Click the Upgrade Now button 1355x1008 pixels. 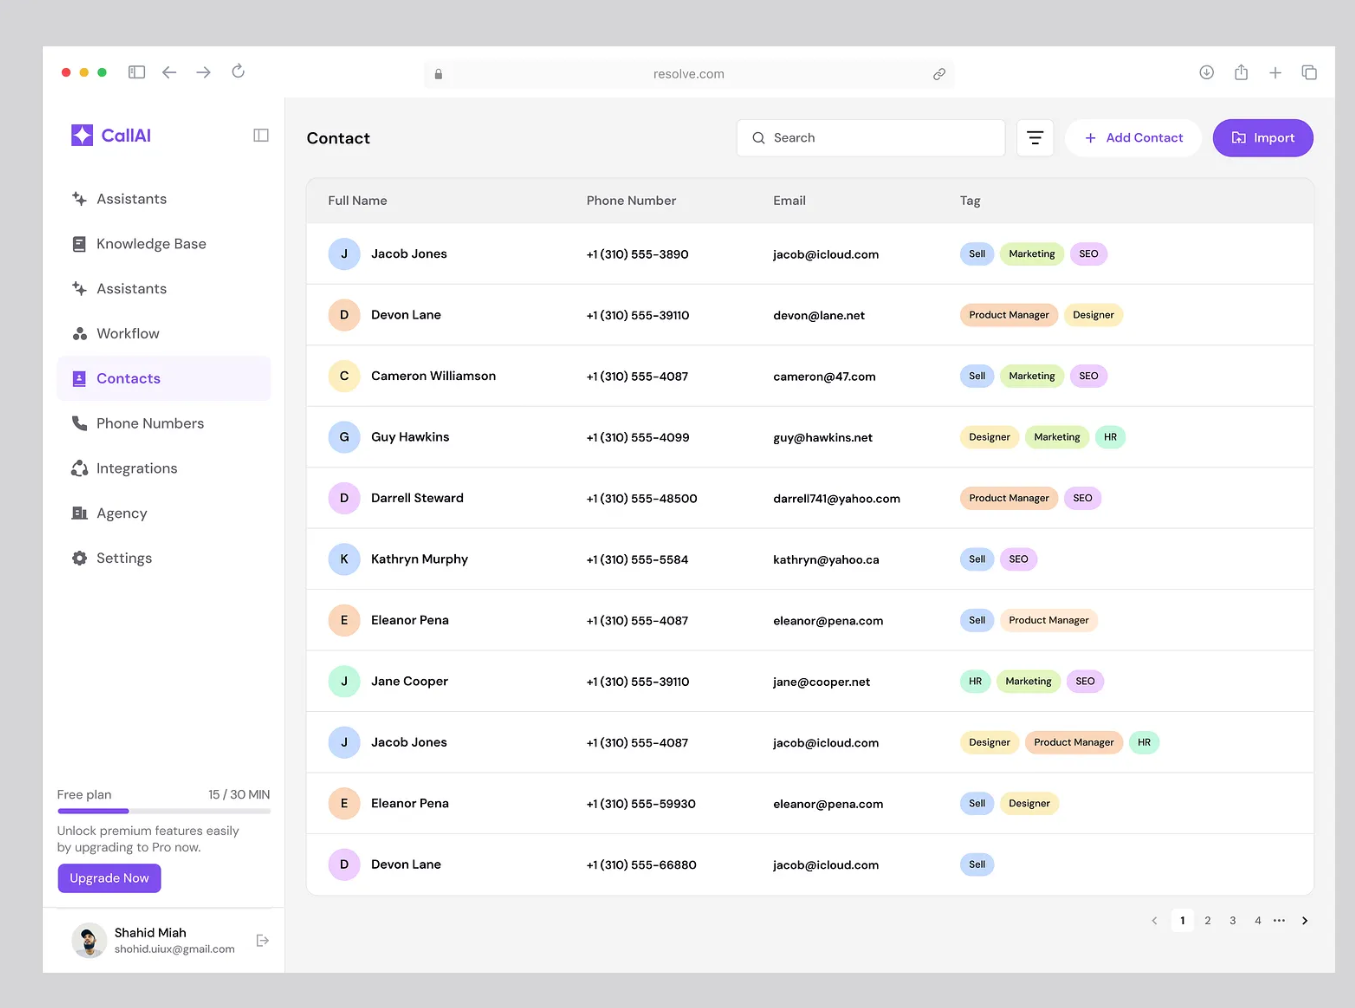[109, 878]
